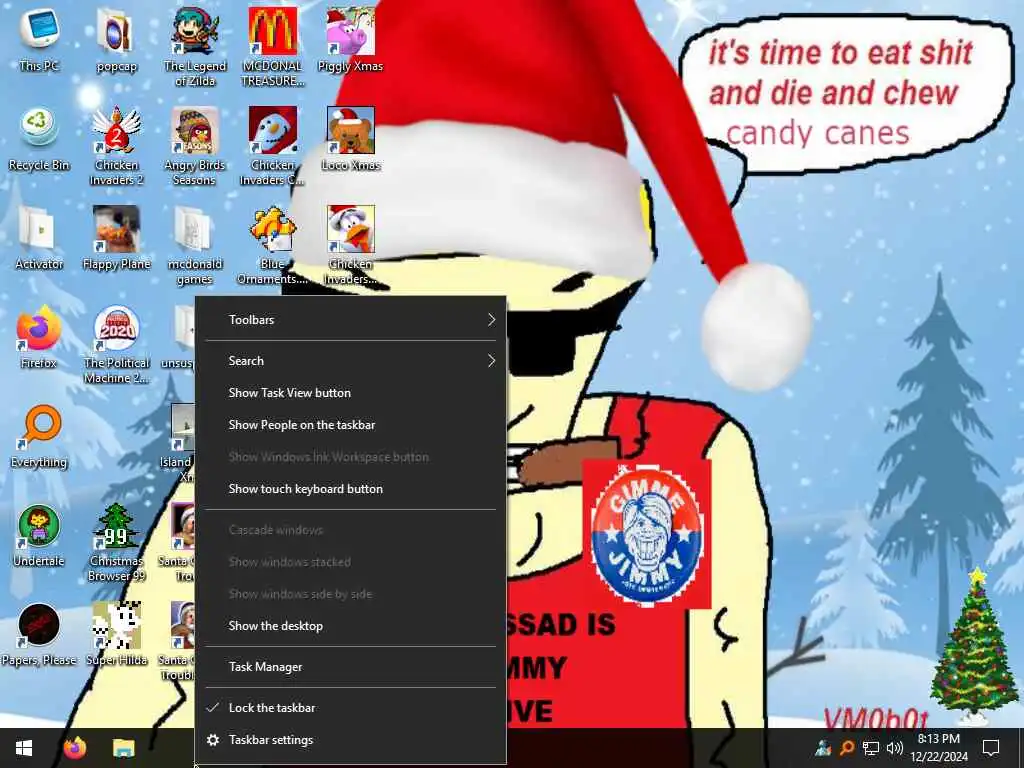Launch the Undertale shortcut

[39, 535]
